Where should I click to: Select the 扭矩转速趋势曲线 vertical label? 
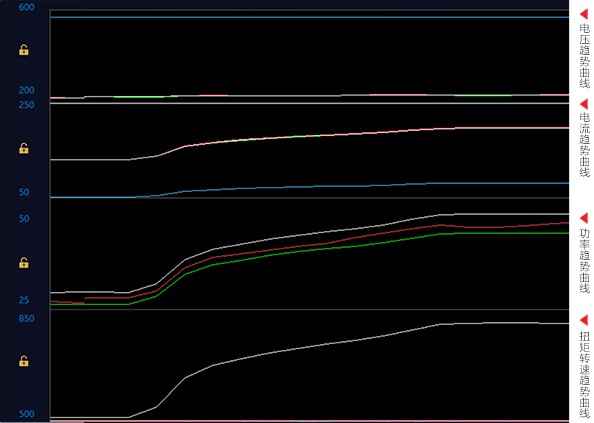pyautogui.click(x=585, y=374)
